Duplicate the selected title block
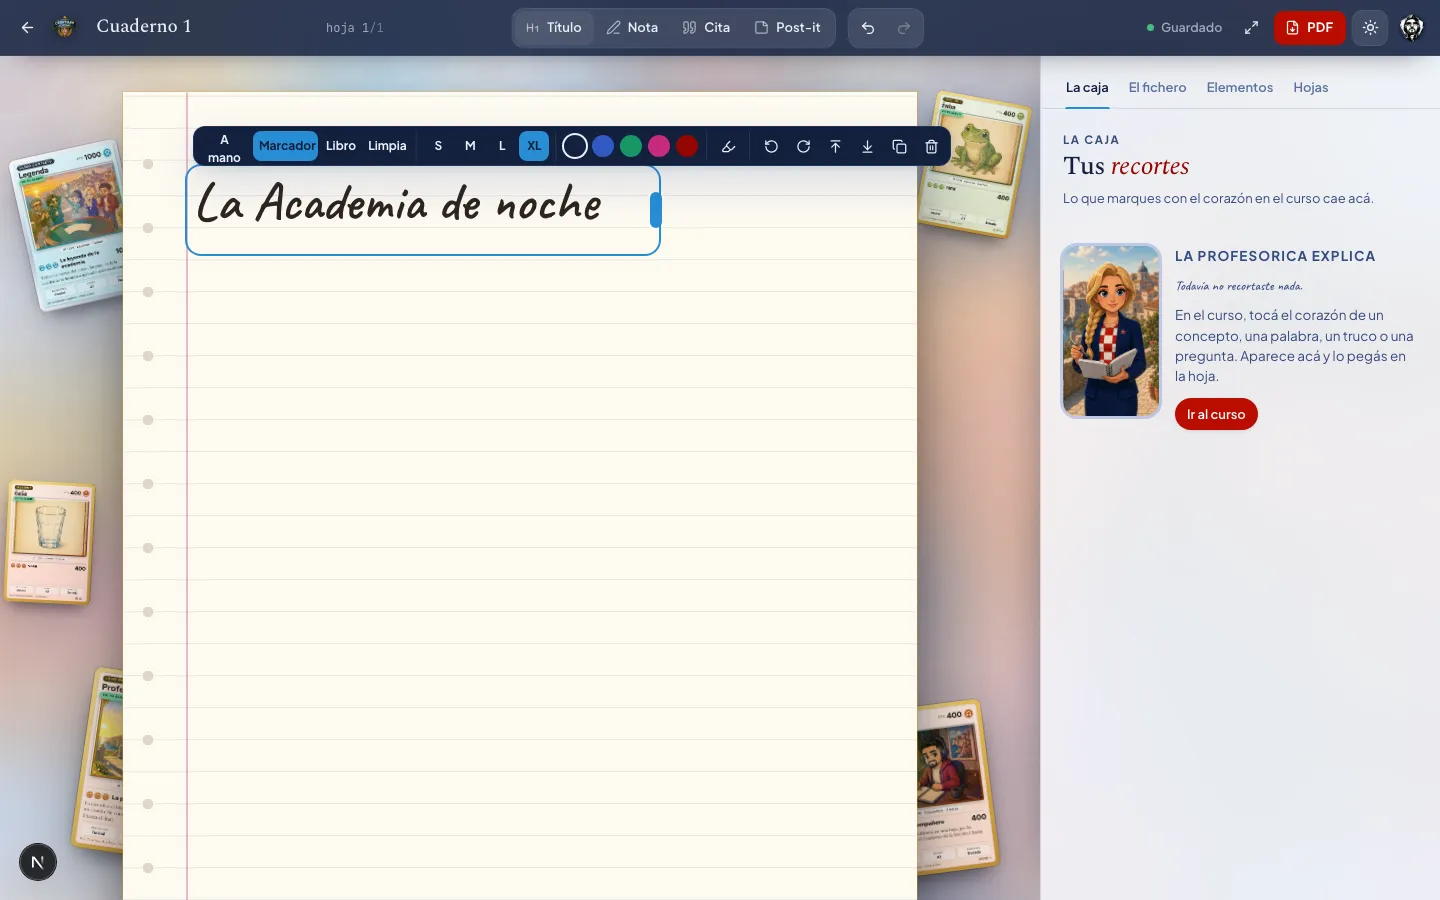Screen dimensions: 1440x900 pyautogui.click(x=899, y=146)
